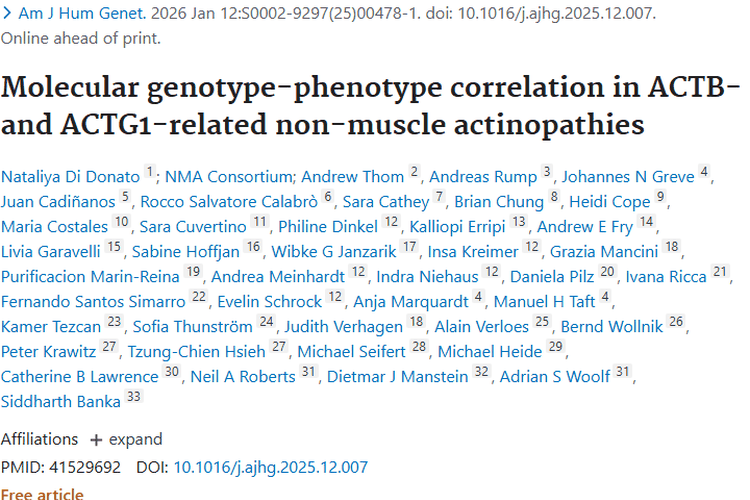Click author Purificacion Marin-Reina
Screen dimensions: 750x500
coord(90,276)
